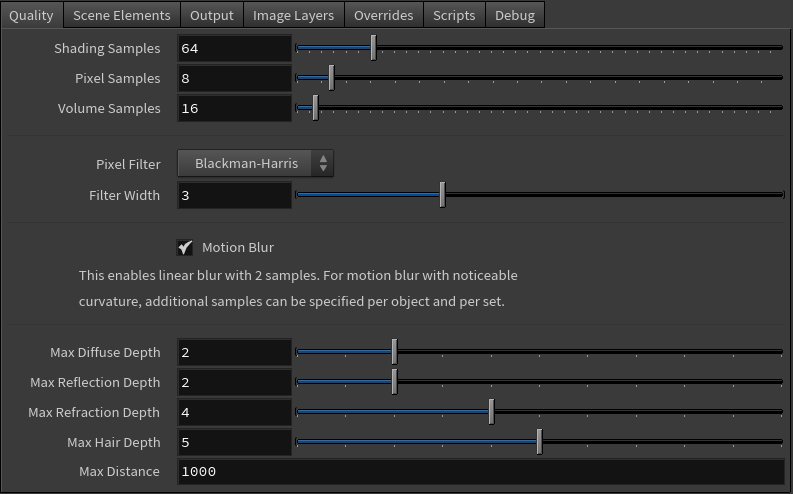793x494 pixels.
Task: Focus the Max Distance input field
Action: [x=480, y=471]
